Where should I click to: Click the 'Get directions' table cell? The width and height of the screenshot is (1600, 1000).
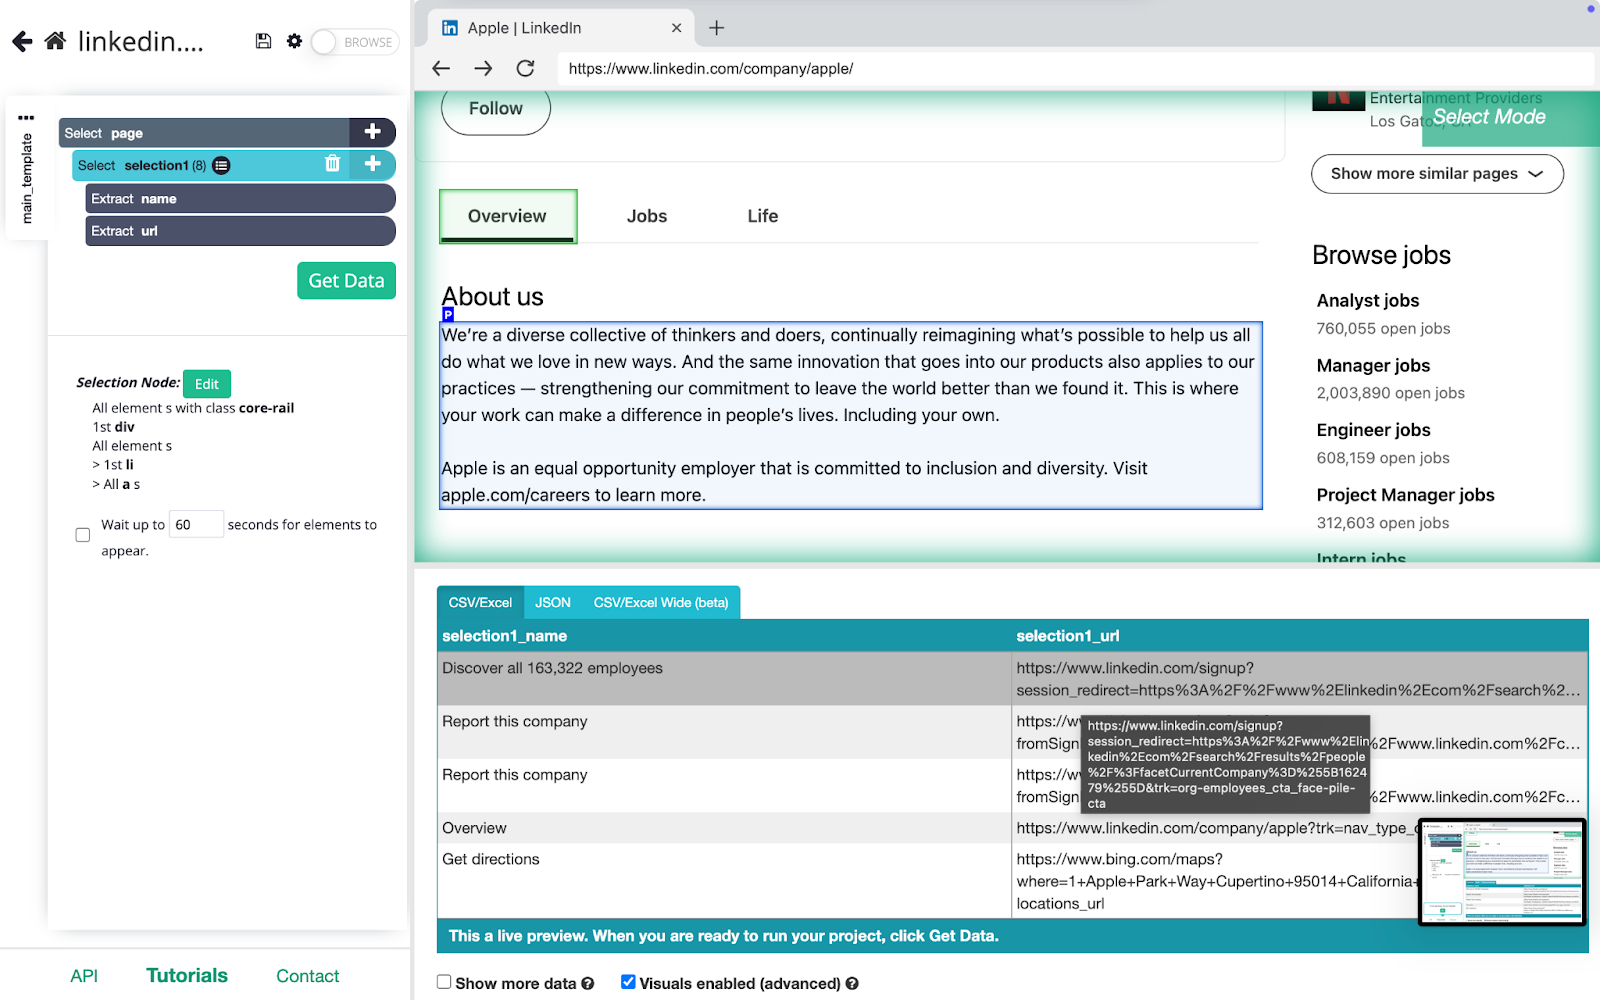pyautogui.click(x=725, y=881)
